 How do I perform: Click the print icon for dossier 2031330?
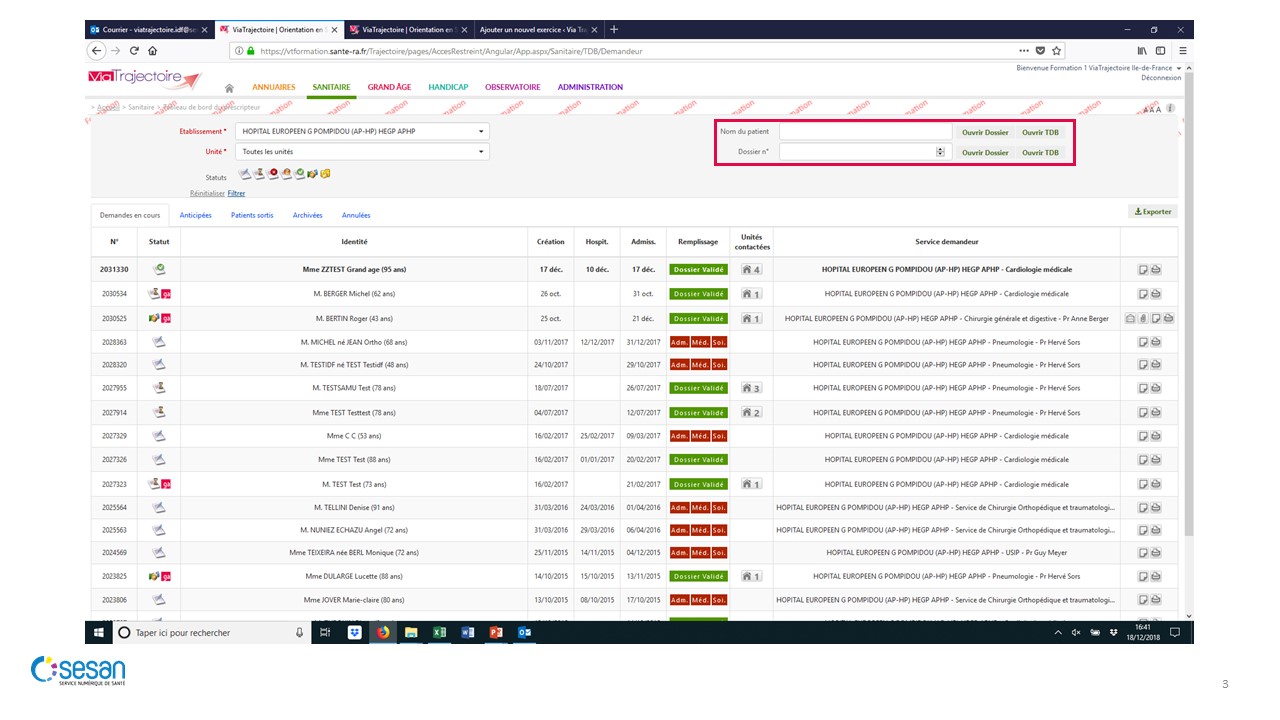(1156, 270)
